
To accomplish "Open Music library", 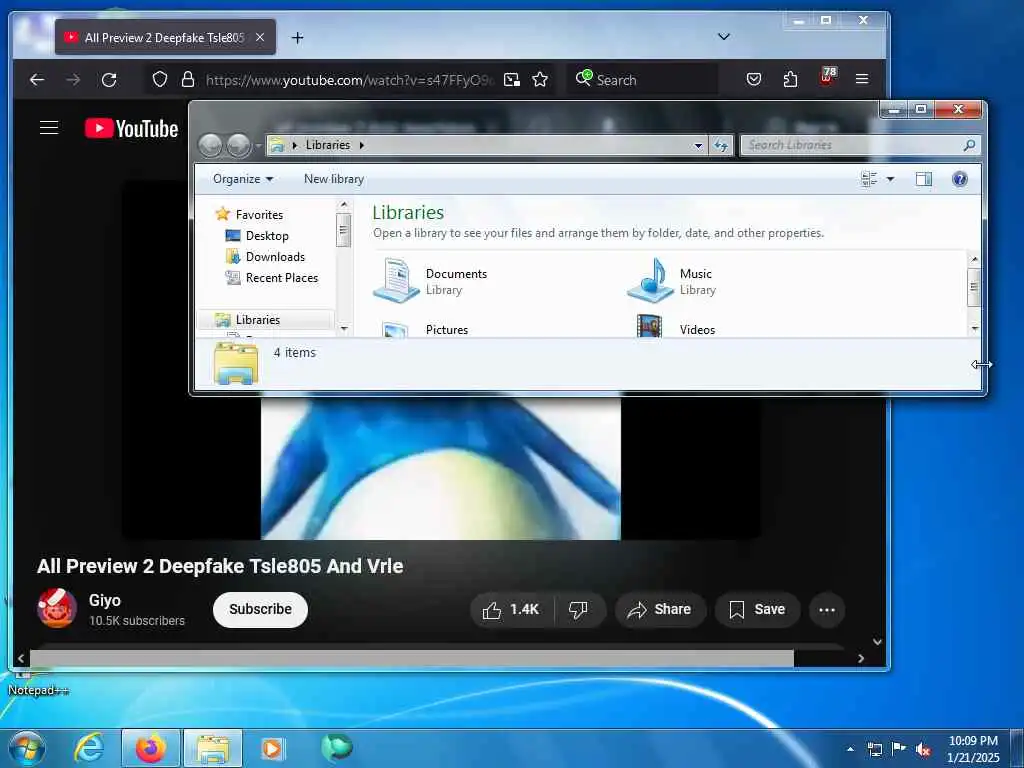I will pos(671,281).
